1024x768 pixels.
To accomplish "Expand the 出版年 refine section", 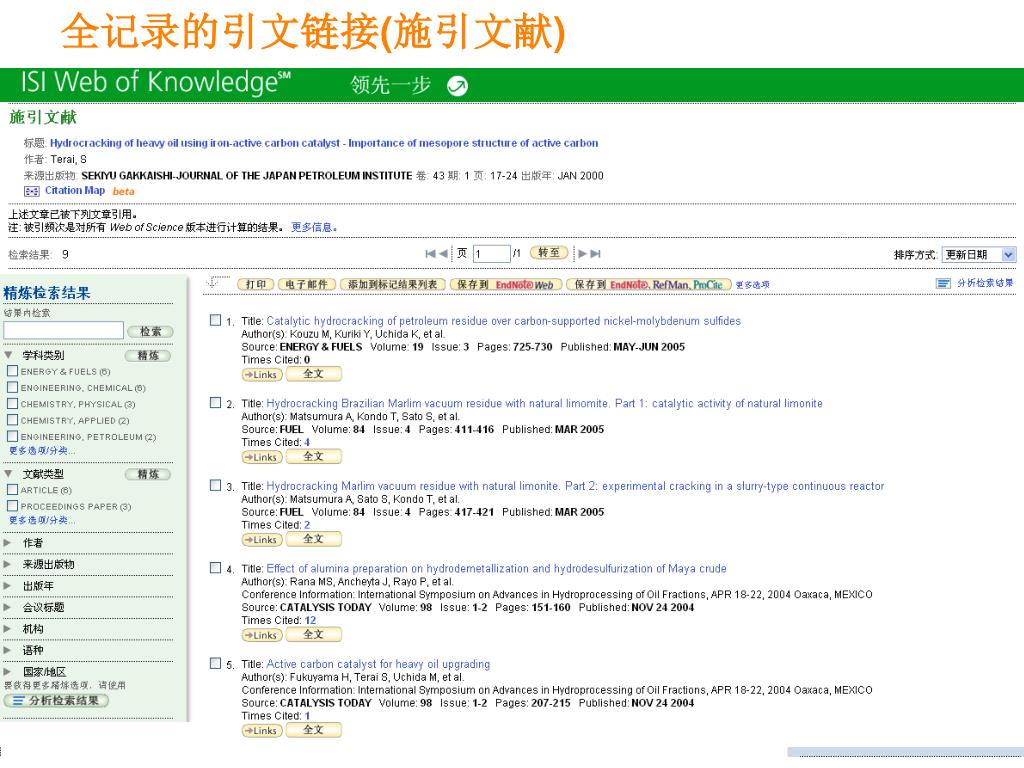I will pos(8,586).
